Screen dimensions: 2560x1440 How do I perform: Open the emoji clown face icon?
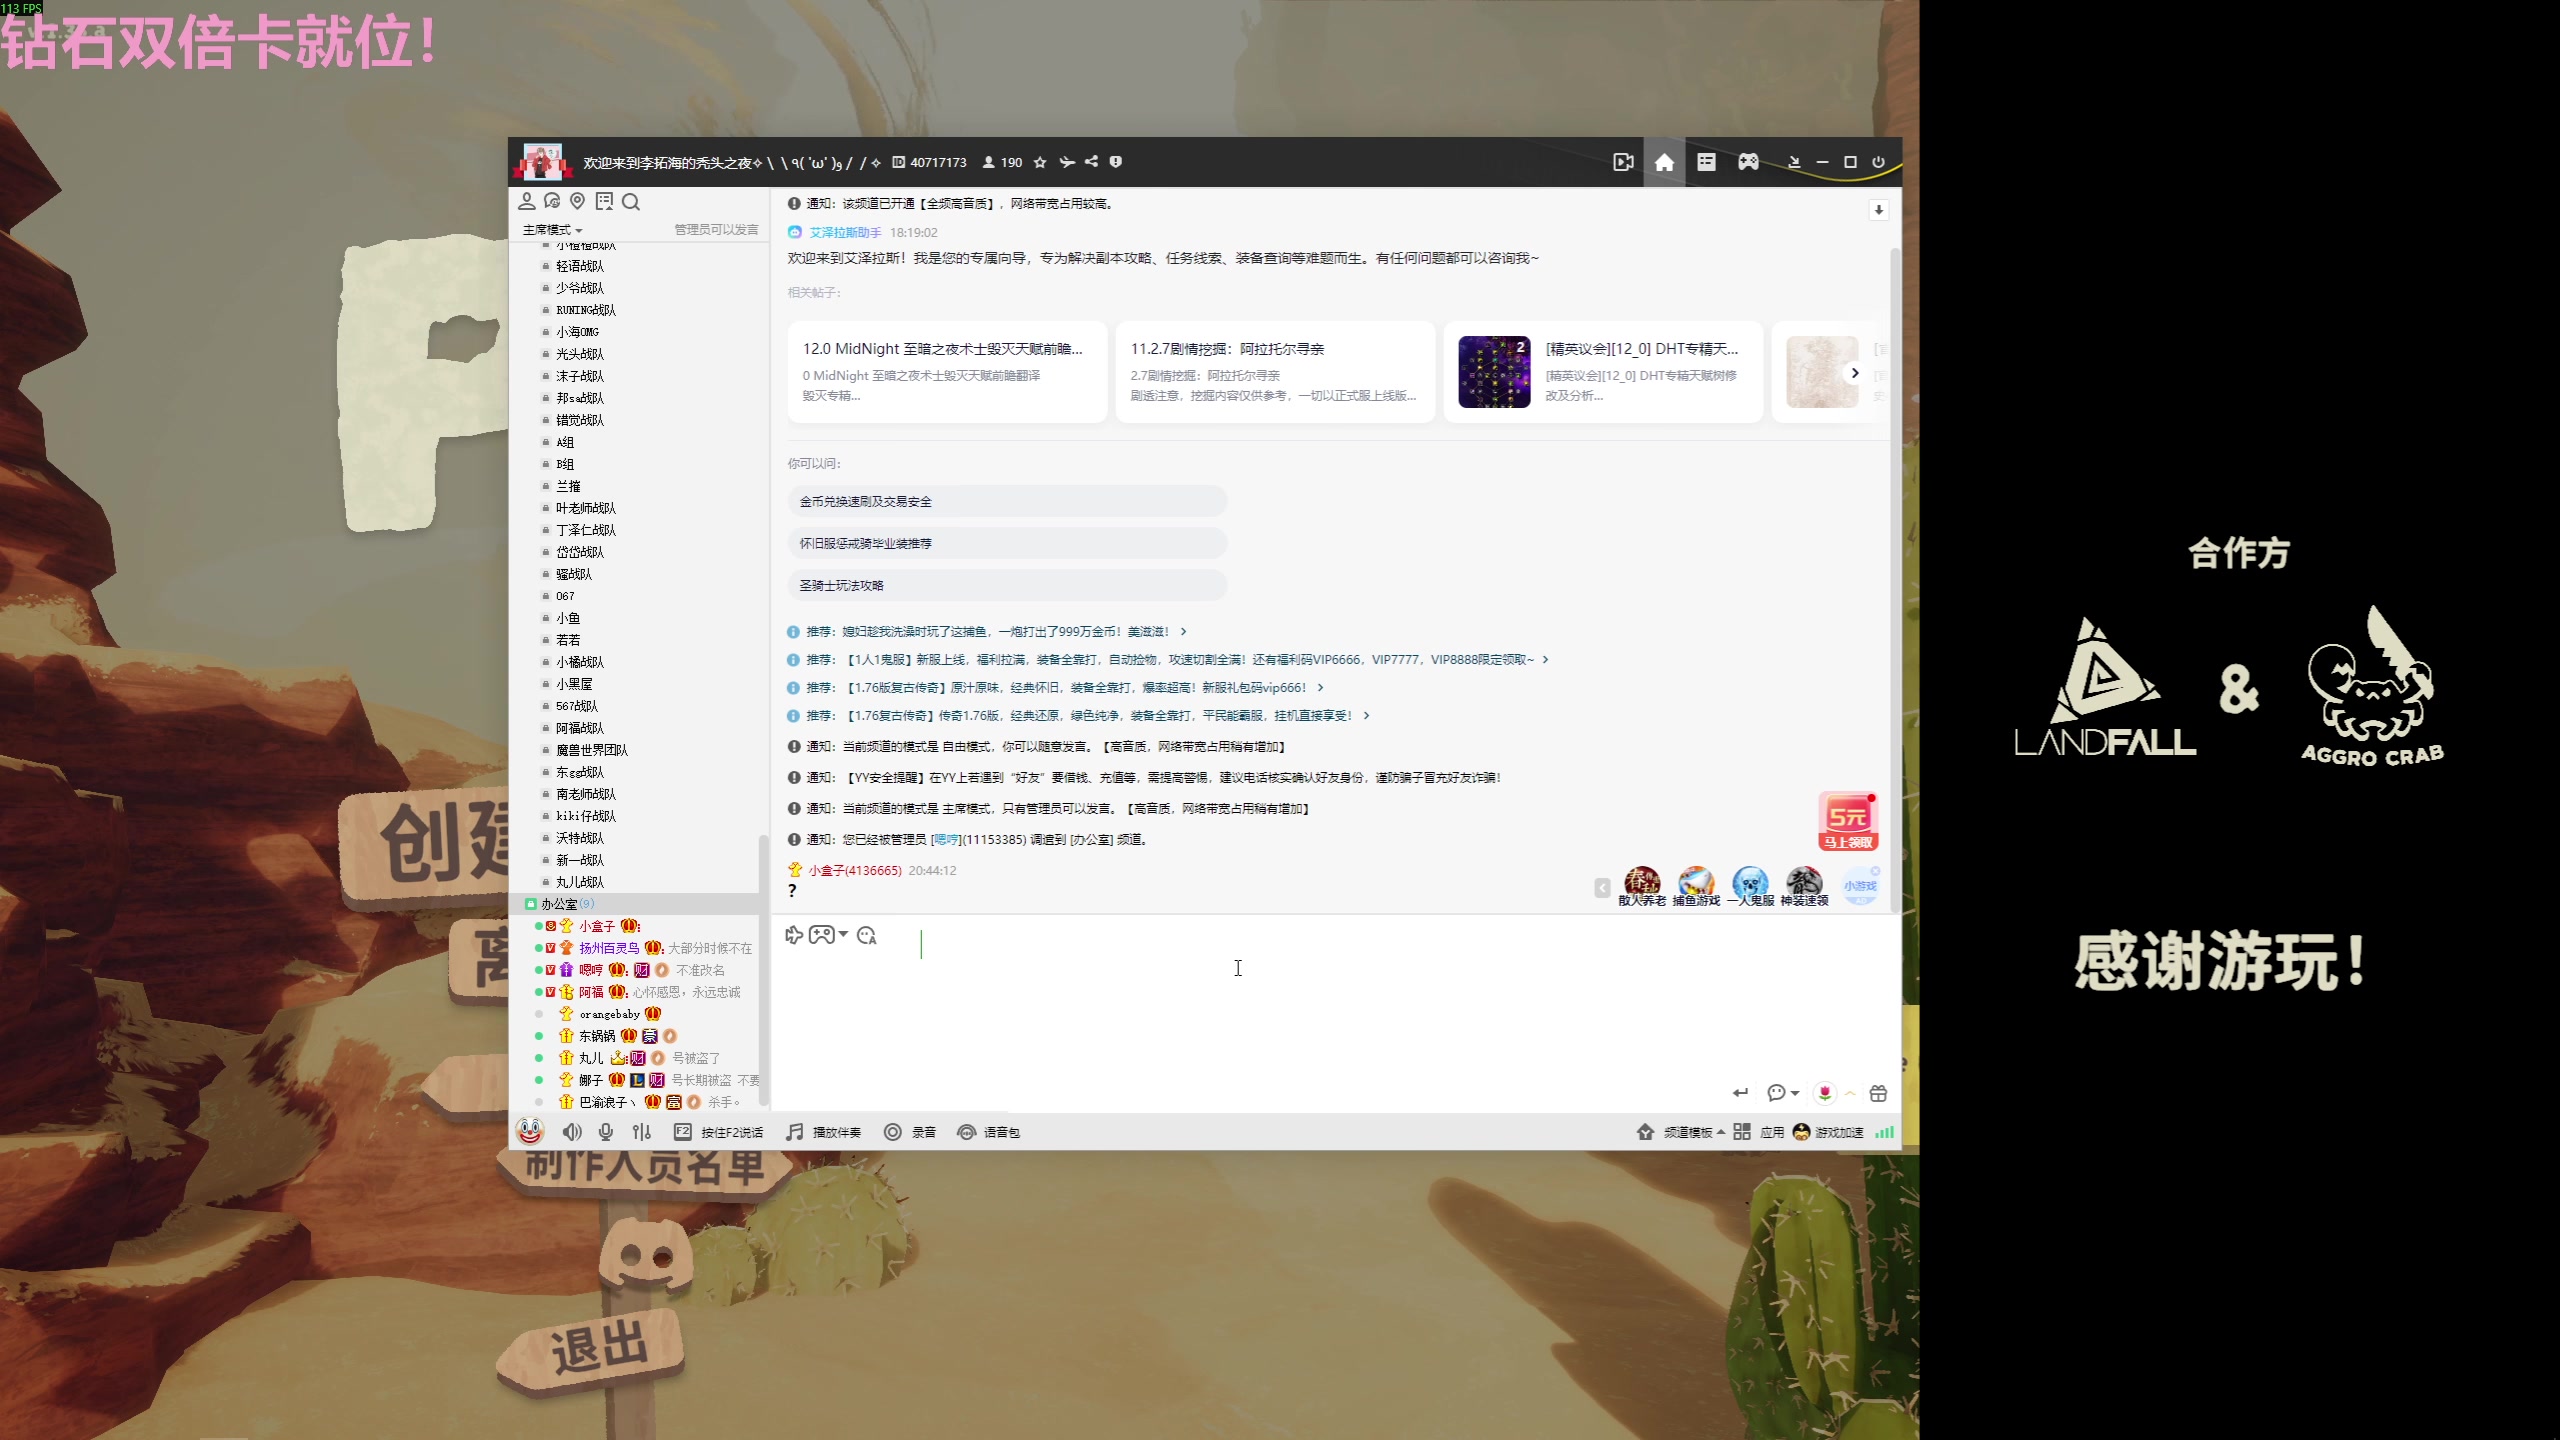[530, 1131]
